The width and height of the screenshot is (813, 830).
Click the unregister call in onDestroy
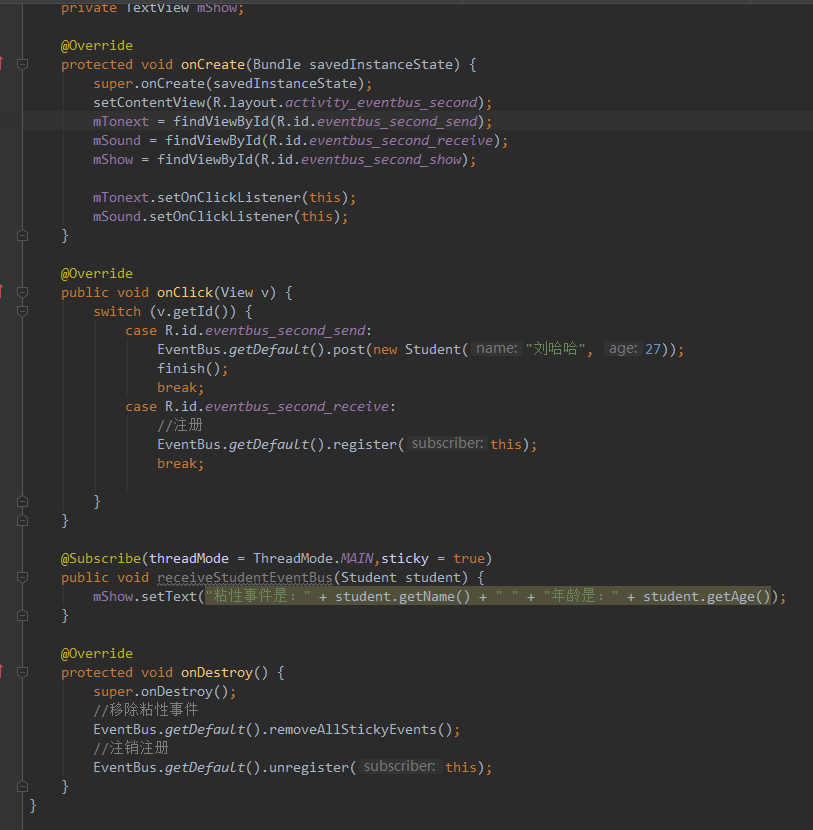tap(310, 767)
